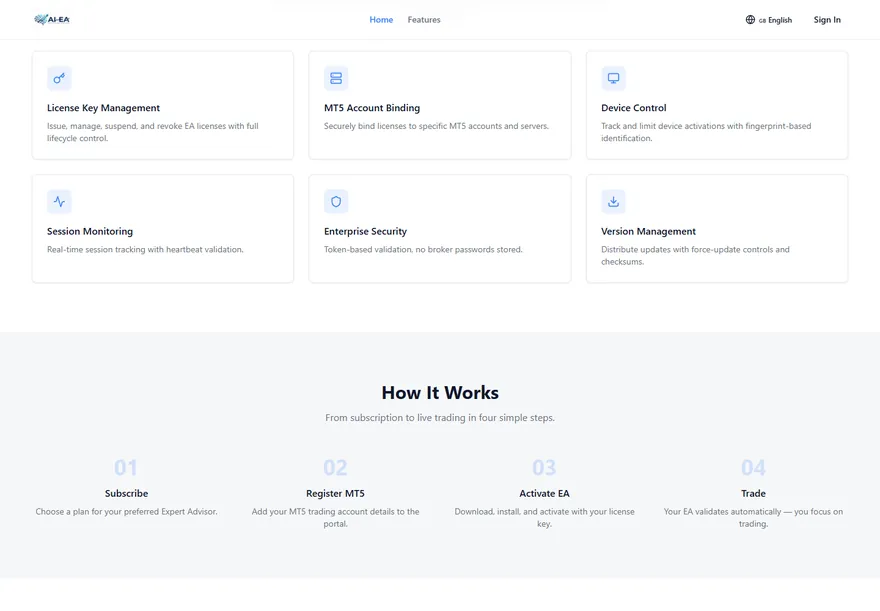This screenshot has width=880, height=611.
Task: Click the 'From subscription to live trading' subtitle
Action: (x=440, y=417)
